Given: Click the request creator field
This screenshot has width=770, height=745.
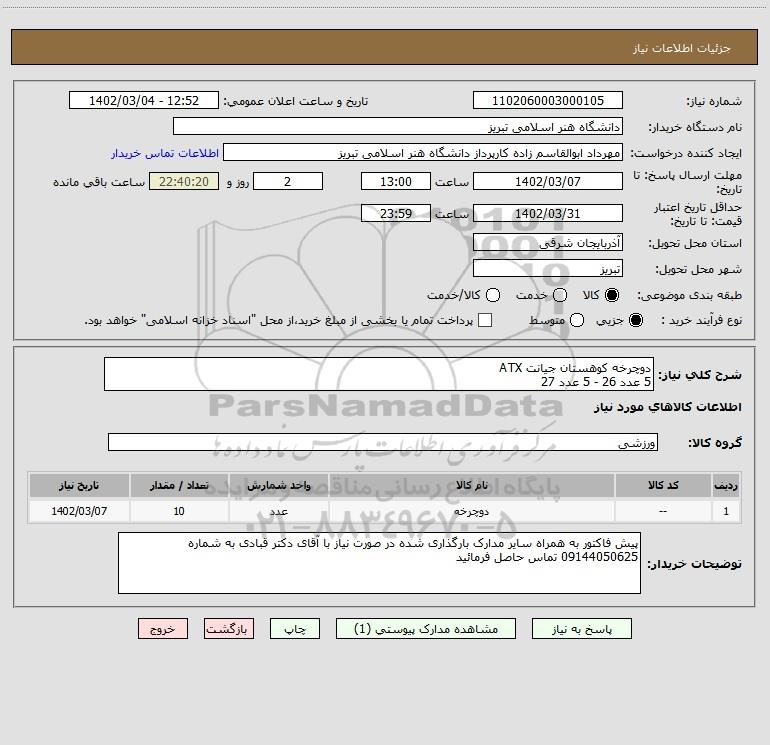Looking at the screenshot, I should [x=423, y=152].
